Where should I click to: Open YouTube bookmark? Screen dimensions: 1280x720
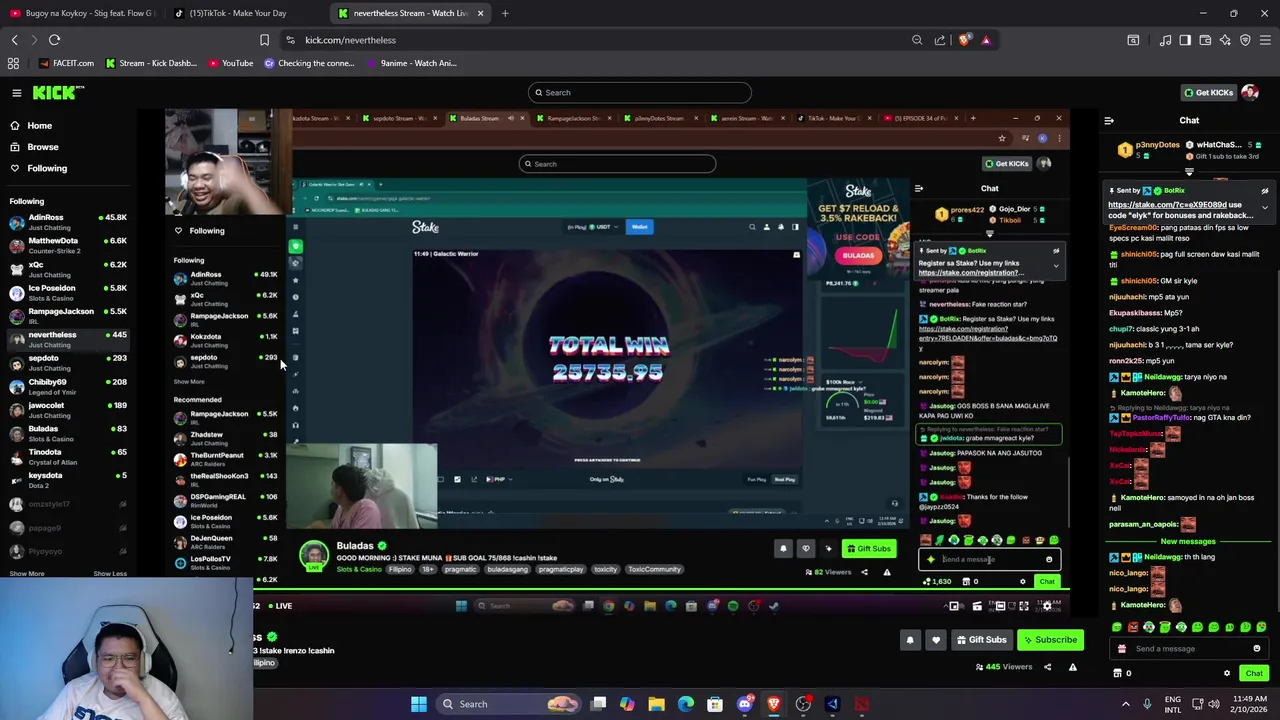point(231,63)
